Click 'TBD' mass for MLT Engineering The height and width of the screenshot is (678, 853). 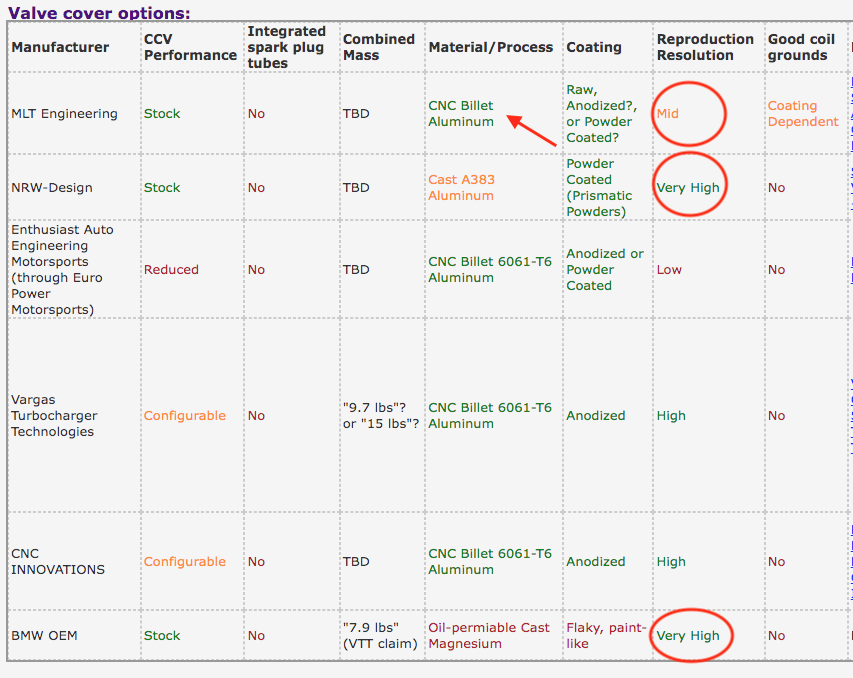(356, 114)
